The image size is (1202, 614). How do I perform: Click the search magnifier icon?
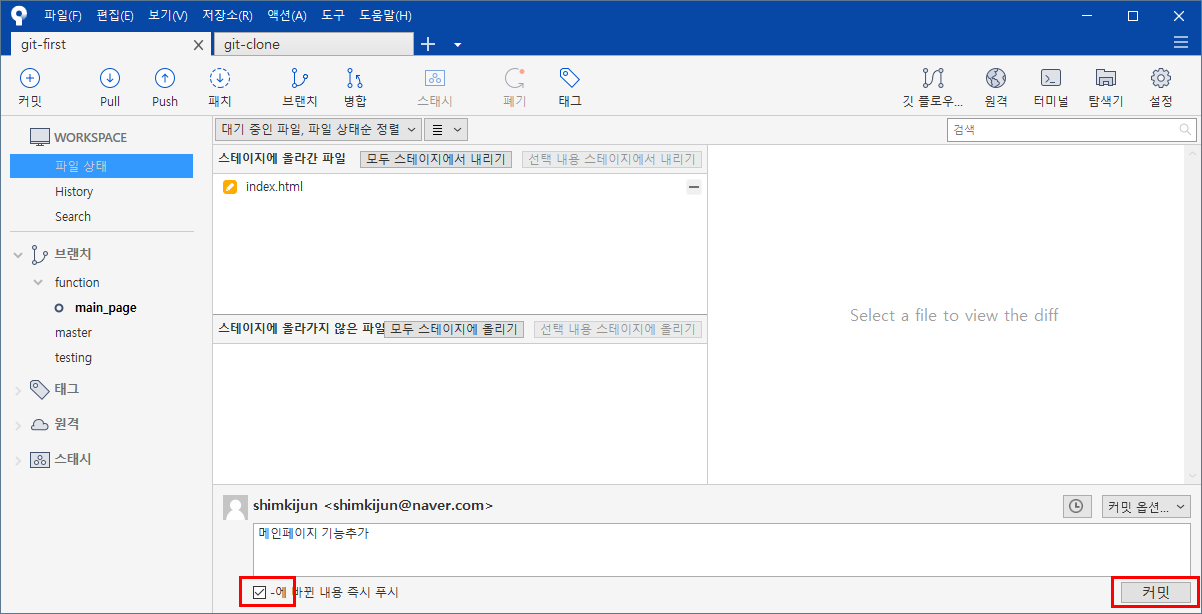1185,129
